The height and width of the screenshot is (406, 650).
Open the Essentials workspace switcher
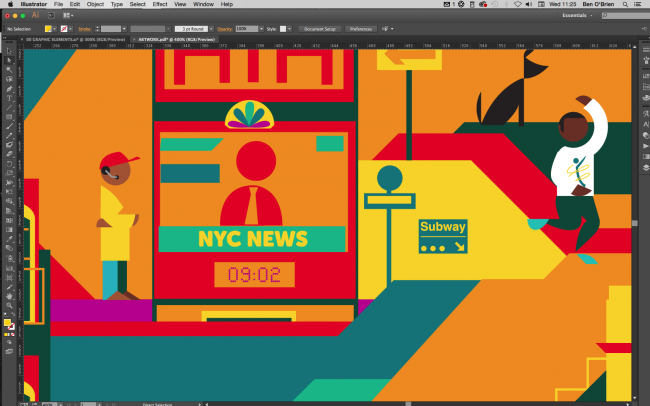pyautogui.click(x=575, y=17)
